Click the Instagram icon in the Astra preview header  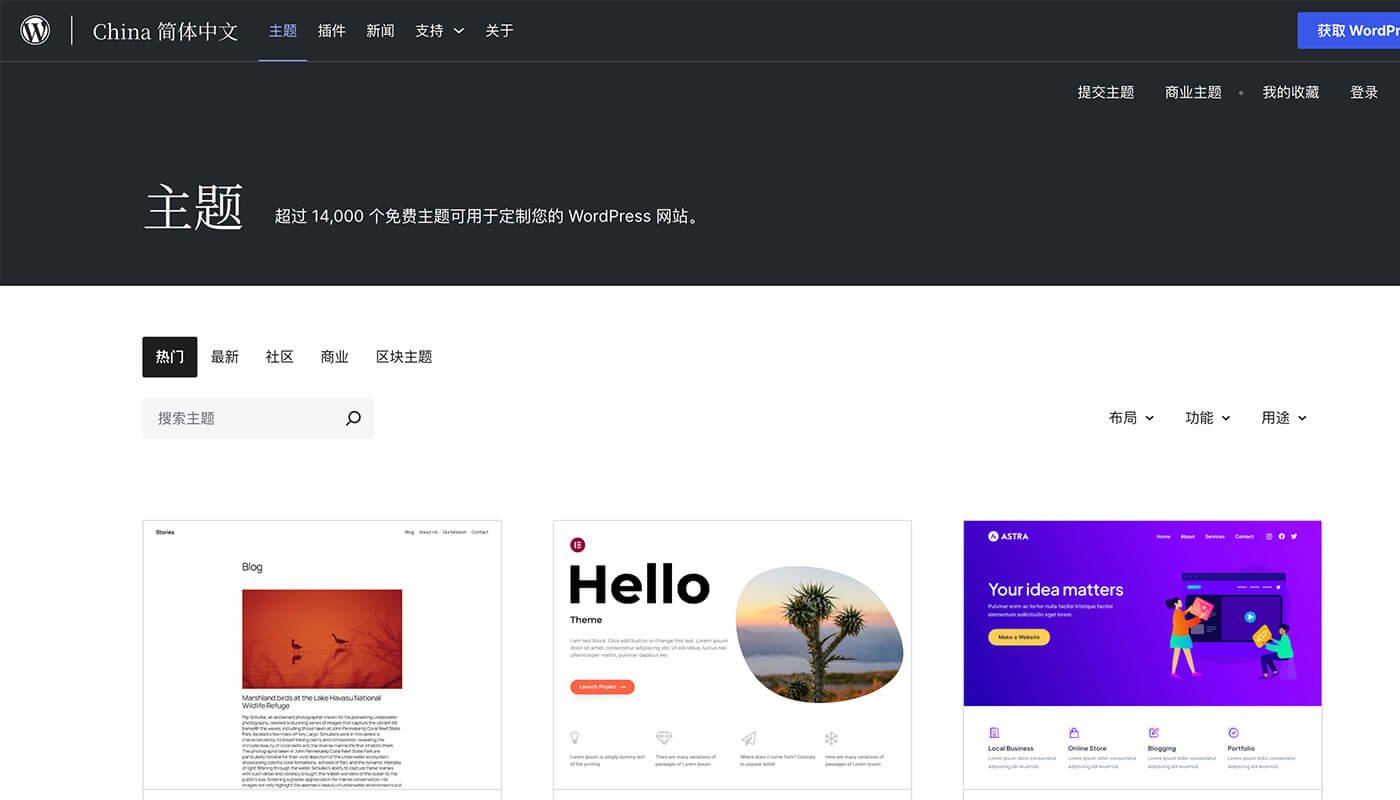1268,536
